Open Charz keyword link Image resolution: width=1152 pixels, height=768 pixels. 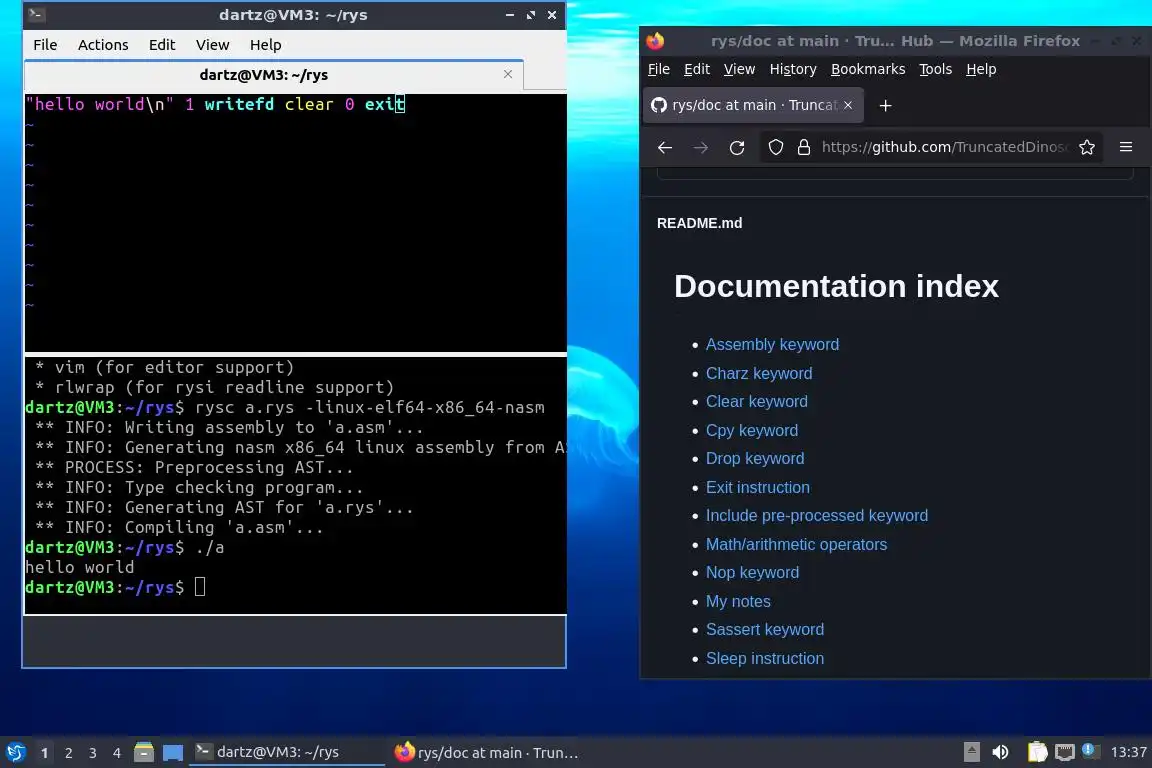pyautogui.click(x=759, y=373)
